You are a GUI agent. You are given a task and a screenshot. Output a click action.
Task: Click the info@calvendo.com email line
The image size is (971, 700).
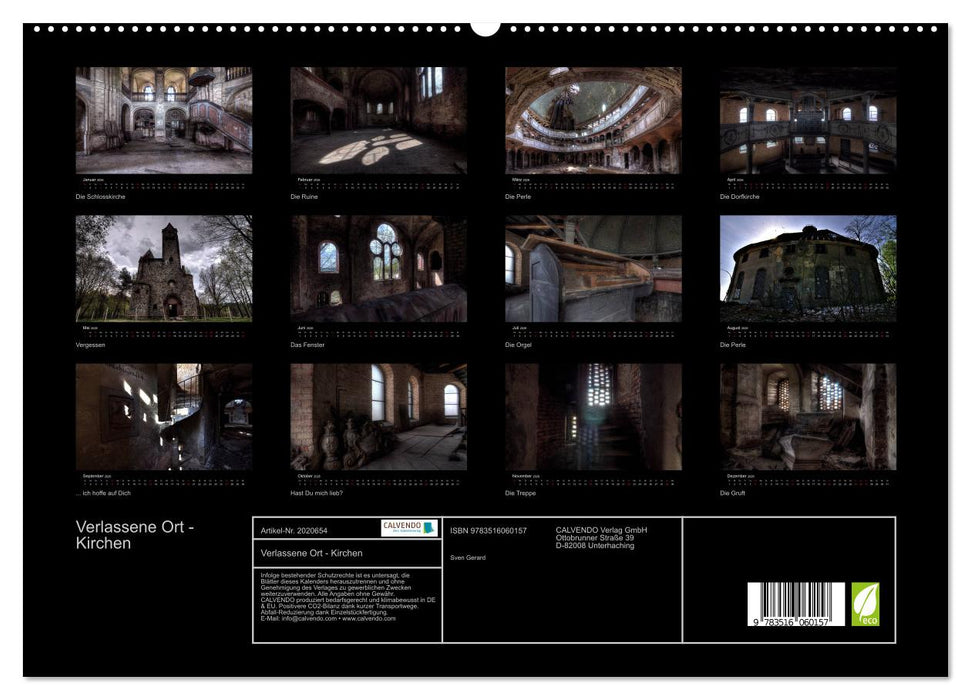(x=327, y=618)
